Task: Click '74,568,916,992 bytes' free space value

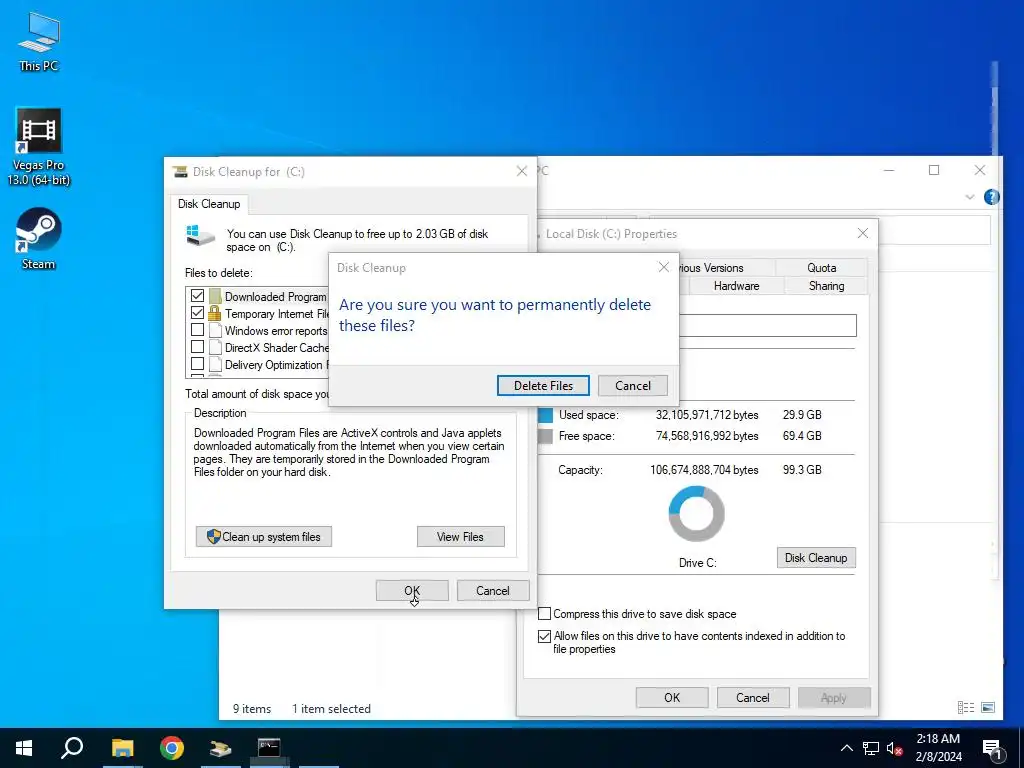Action: [x=707, y=436]
